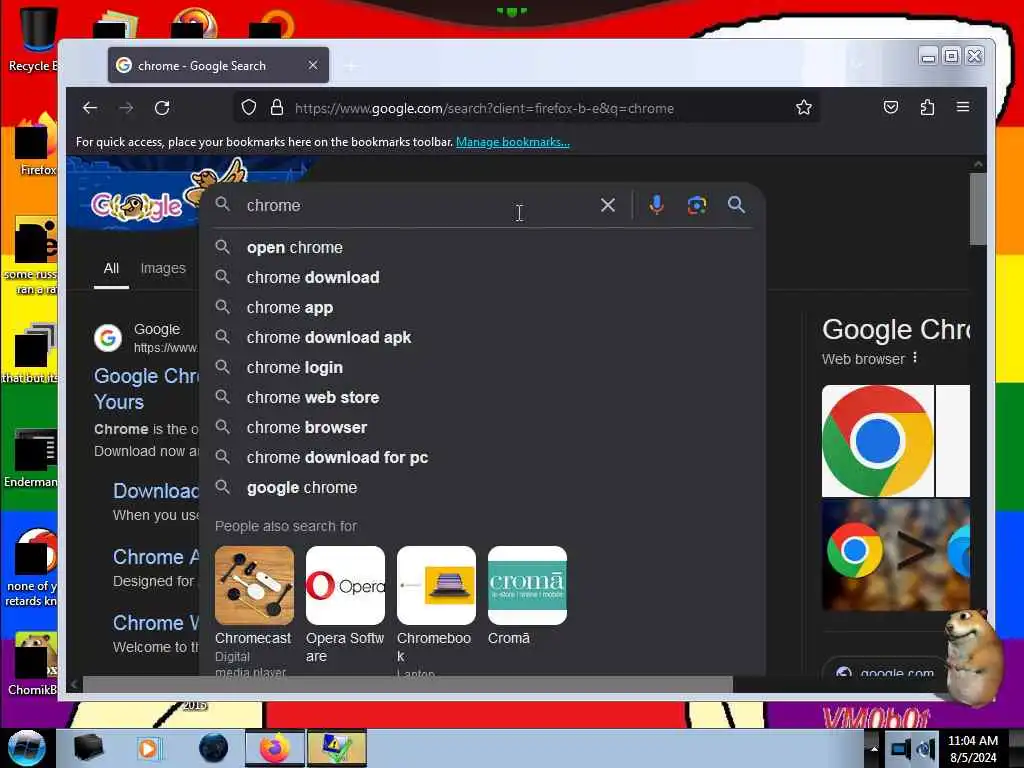The width and height of the screenshot is (1024, 768).
Task: Open Firefox from the taskbar
Action: (275, 748)
